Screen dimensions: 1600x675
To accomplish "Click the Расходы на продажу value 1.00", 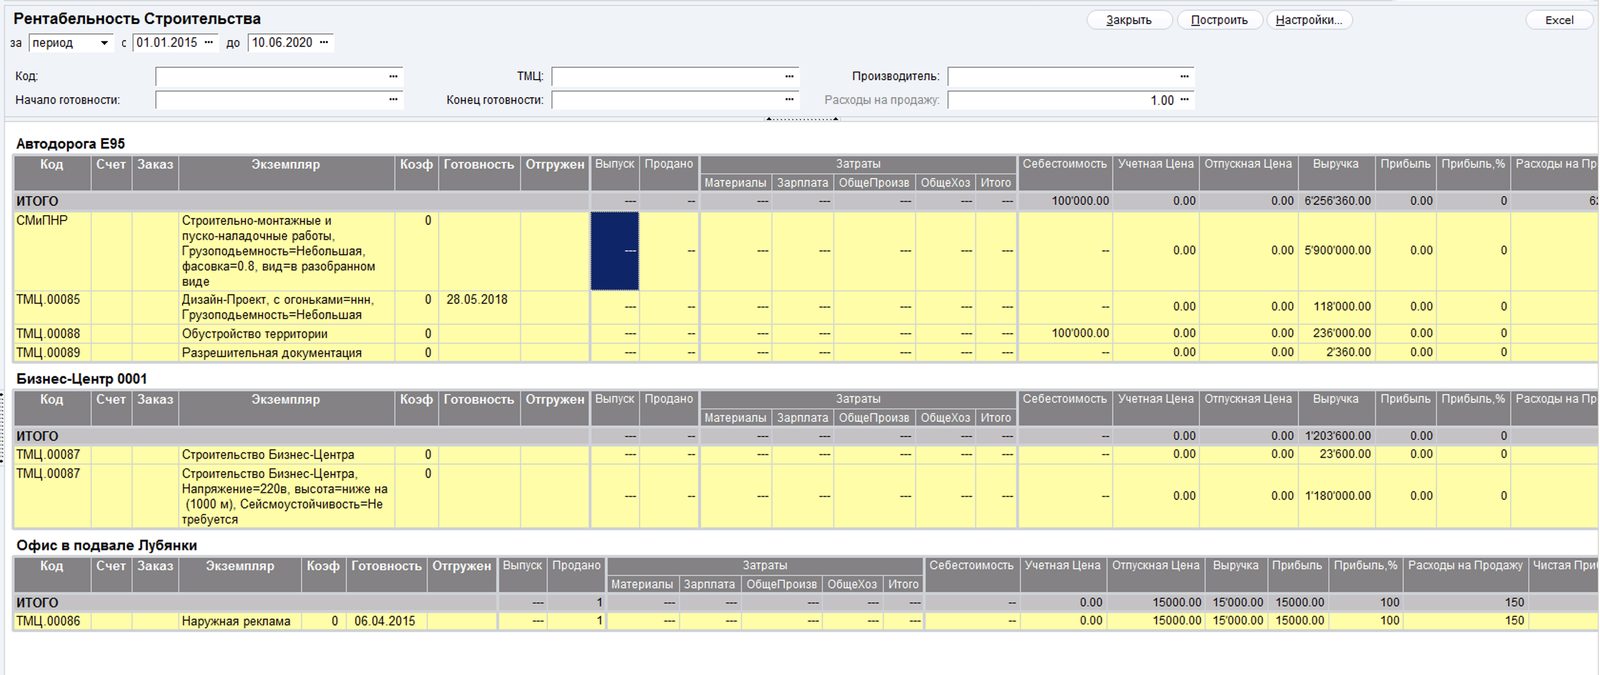I will [1162, 100].
